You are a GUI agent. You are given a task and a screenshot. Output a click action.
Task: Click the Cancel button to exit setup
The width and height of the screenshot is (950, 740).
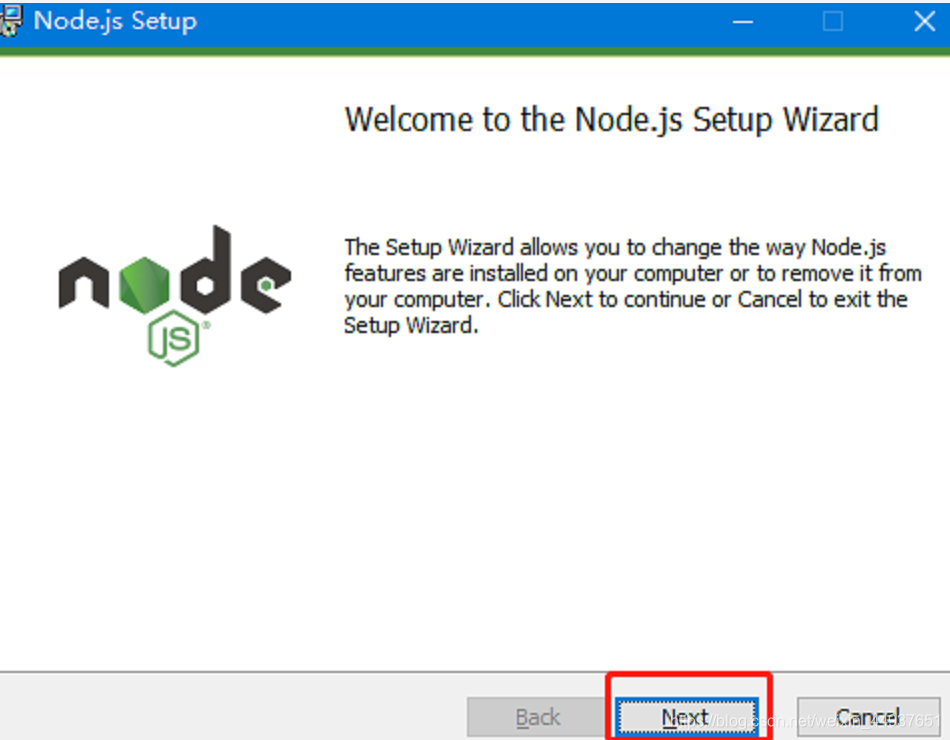click(x=868, y=717)
